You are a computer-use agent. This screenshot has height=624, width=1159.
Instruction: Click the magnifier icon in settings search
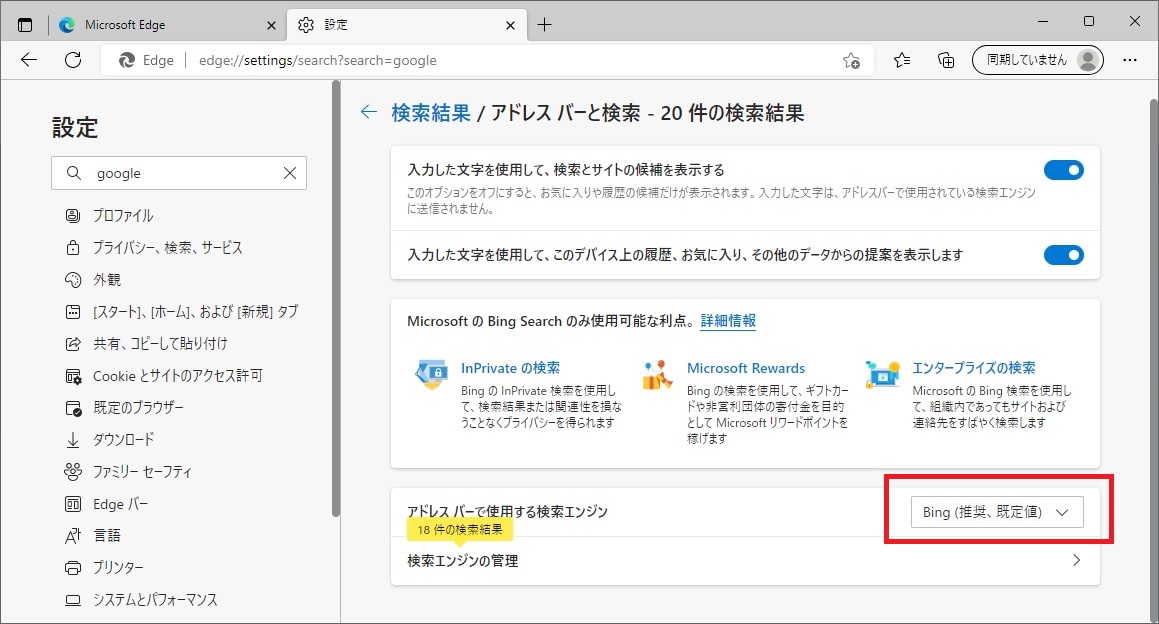click(74, 173)
